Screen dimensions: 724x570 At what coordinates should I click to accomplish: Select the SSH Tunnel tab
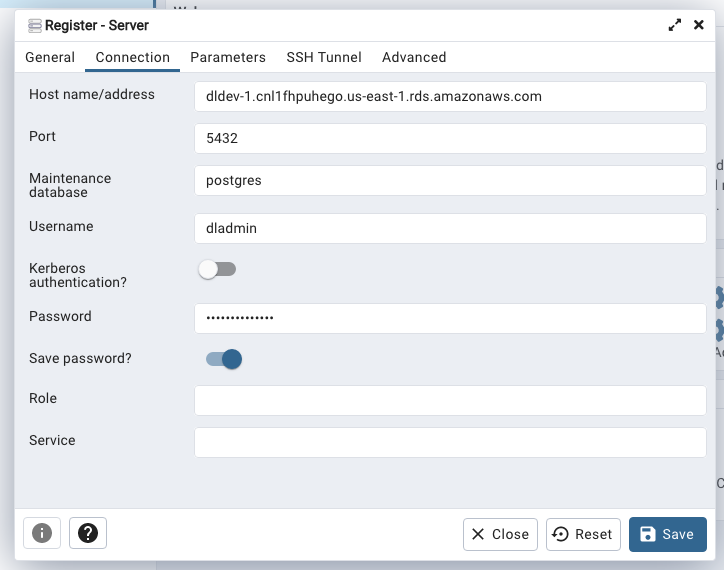[324, 57]
